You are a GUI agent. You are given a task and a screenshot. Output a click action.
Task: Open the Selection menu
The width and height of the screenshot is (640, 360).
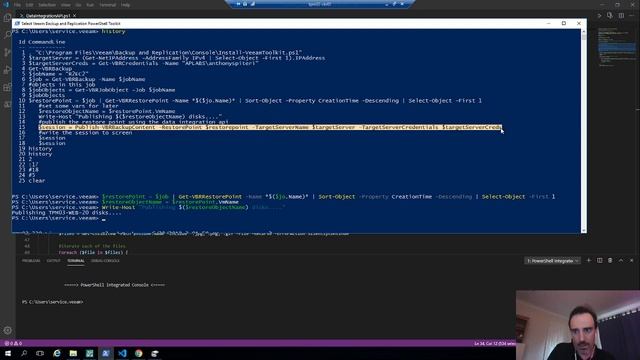tap(47, 5)
